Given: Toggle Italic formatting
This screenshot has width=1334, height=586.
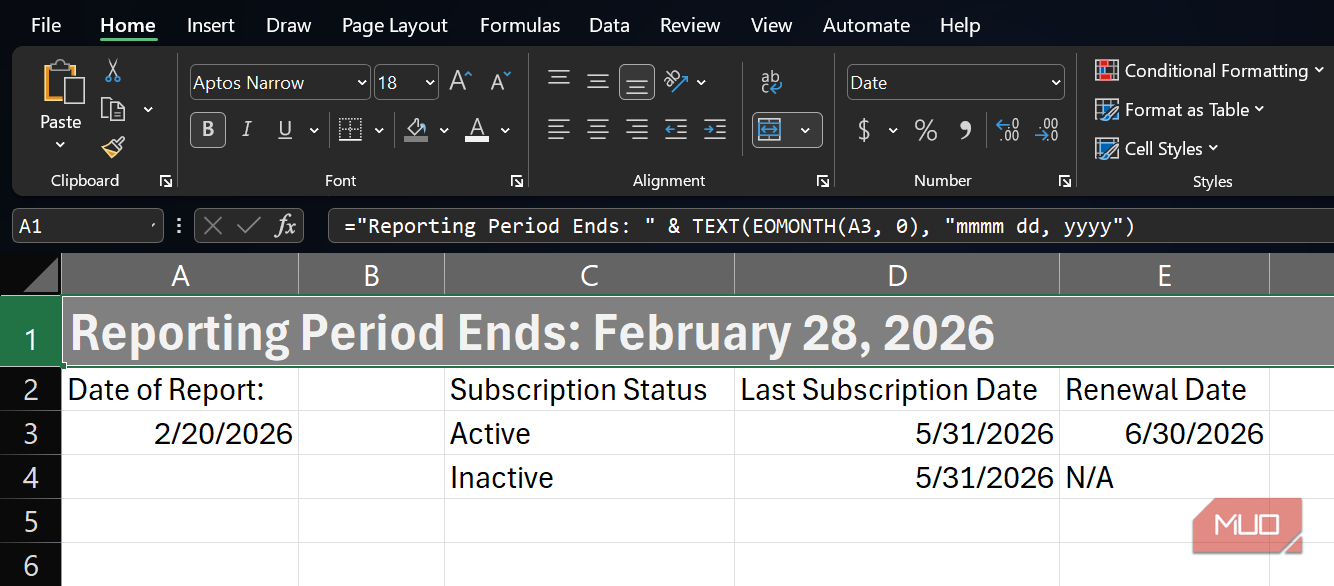Looking at the screenshot, I should tap(246, 129).
